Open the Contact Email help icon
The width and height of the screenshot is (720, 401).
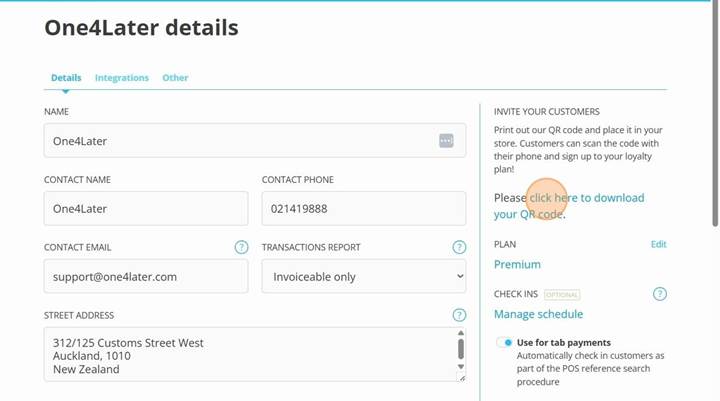[x=241, y=247]
